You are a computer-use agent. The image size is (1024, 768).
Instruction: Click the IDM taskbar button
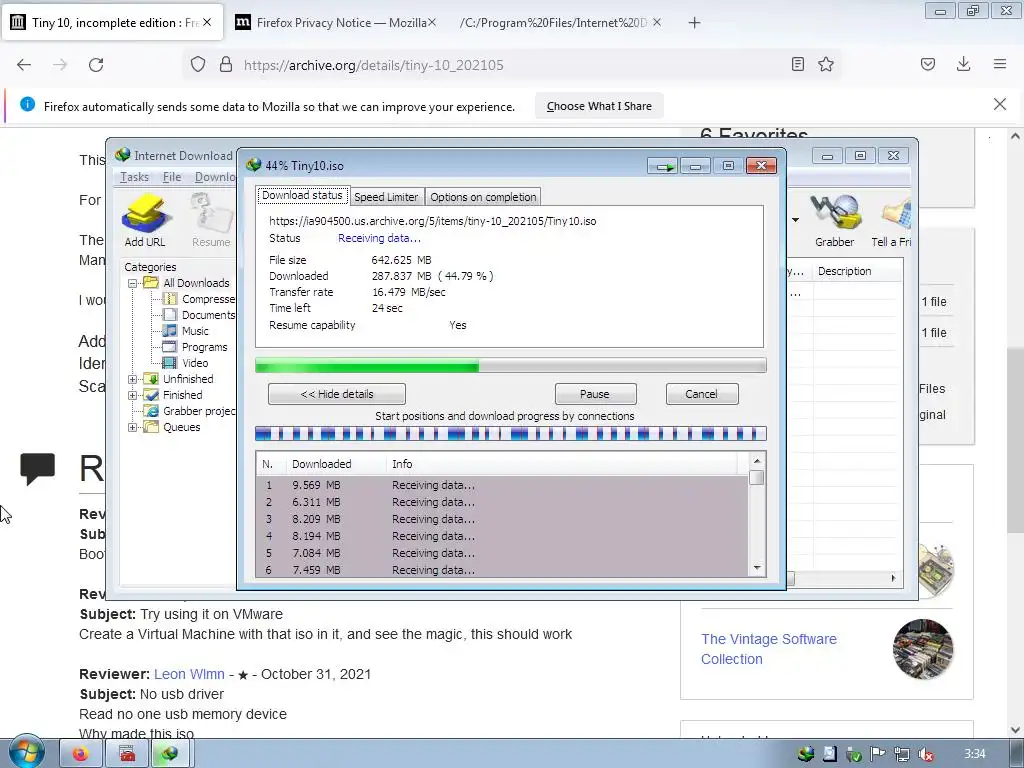pos(170,754)
